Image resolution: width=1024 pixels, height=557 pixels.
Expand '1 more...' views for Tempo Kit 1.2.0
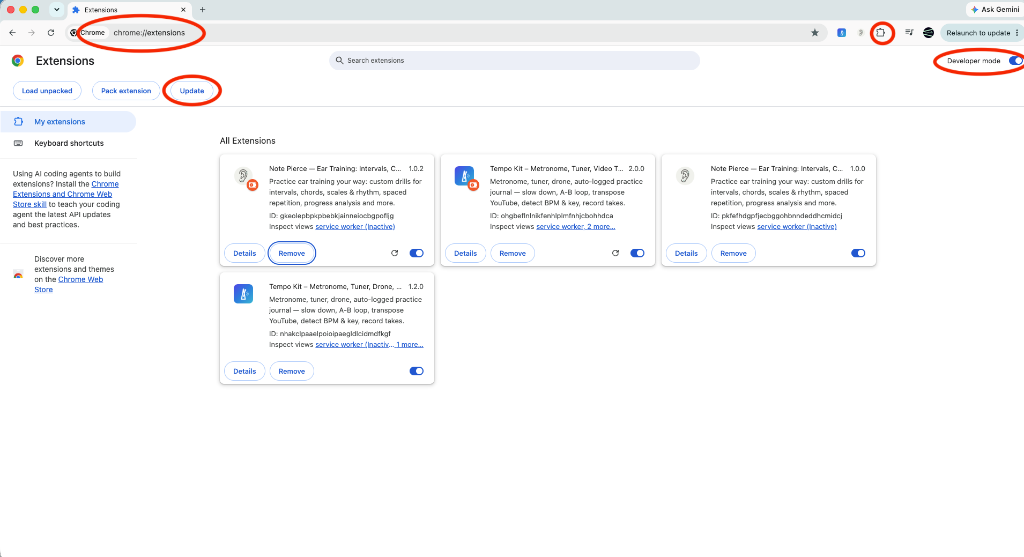pos(409,344)
